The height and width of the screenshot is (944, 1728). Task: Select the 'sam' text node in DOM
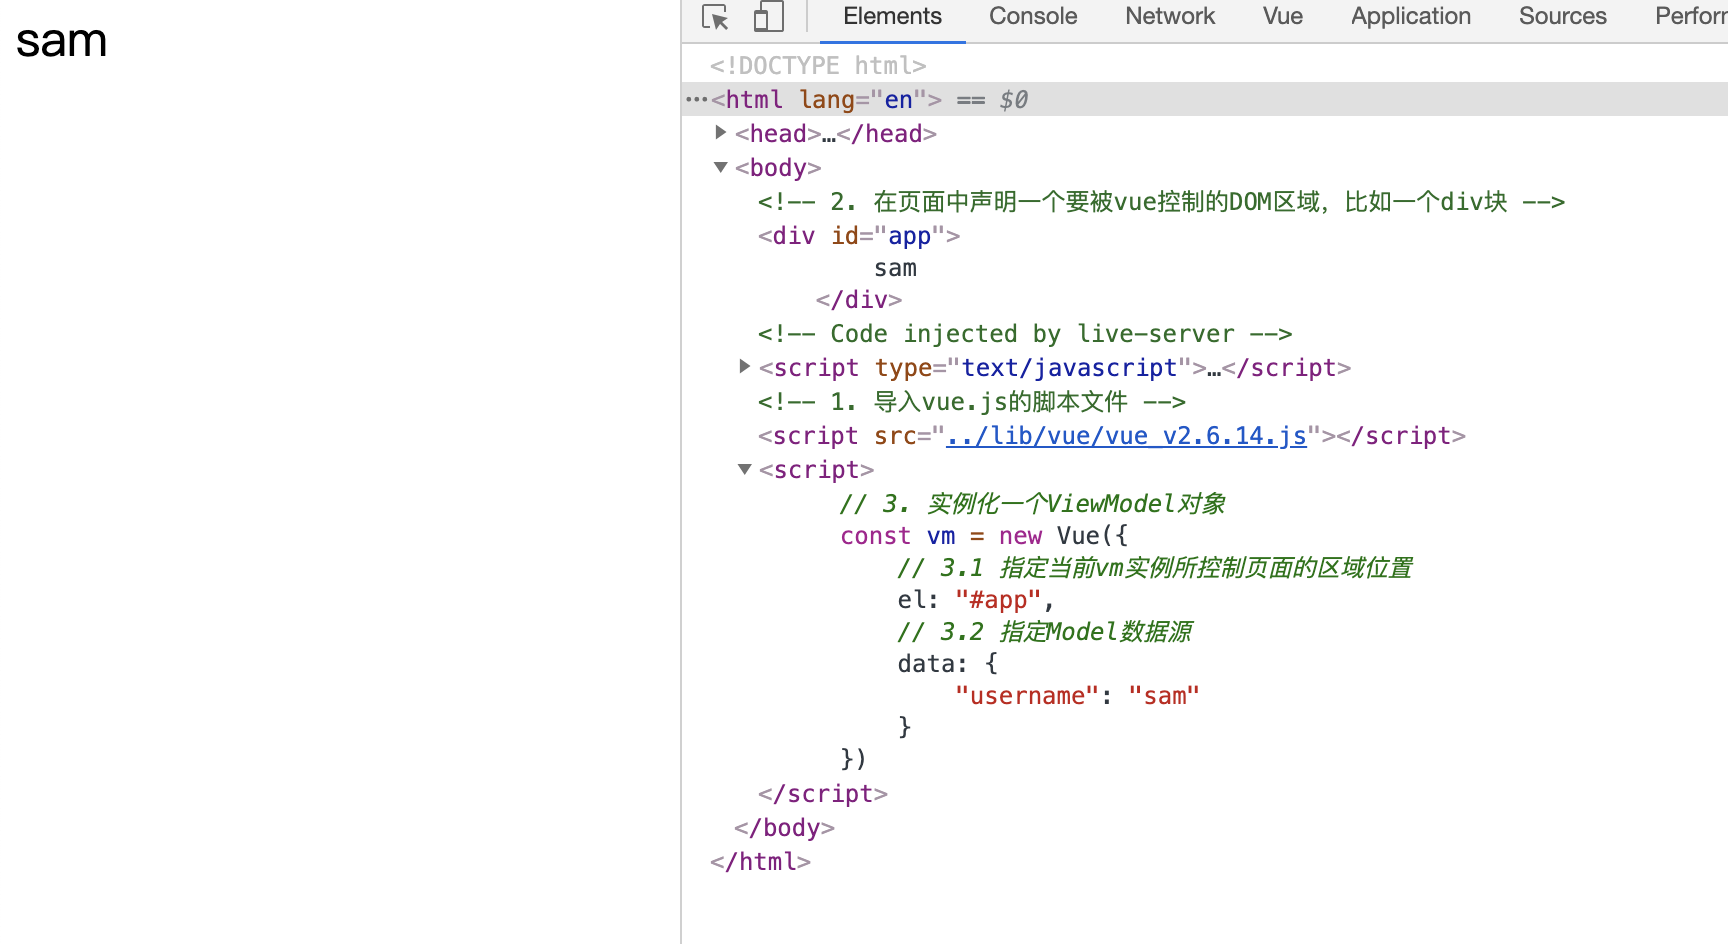[895, 268]
